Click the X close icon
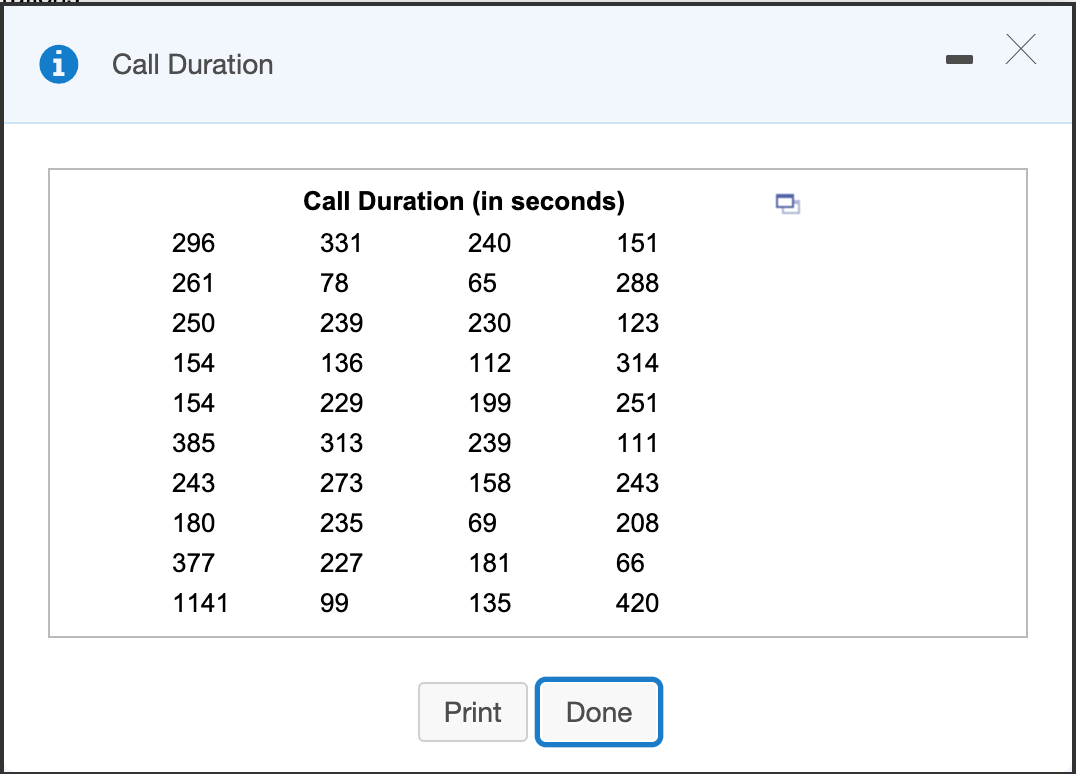The height and width of the screenshot is (774, 1076). [1020, 49]
